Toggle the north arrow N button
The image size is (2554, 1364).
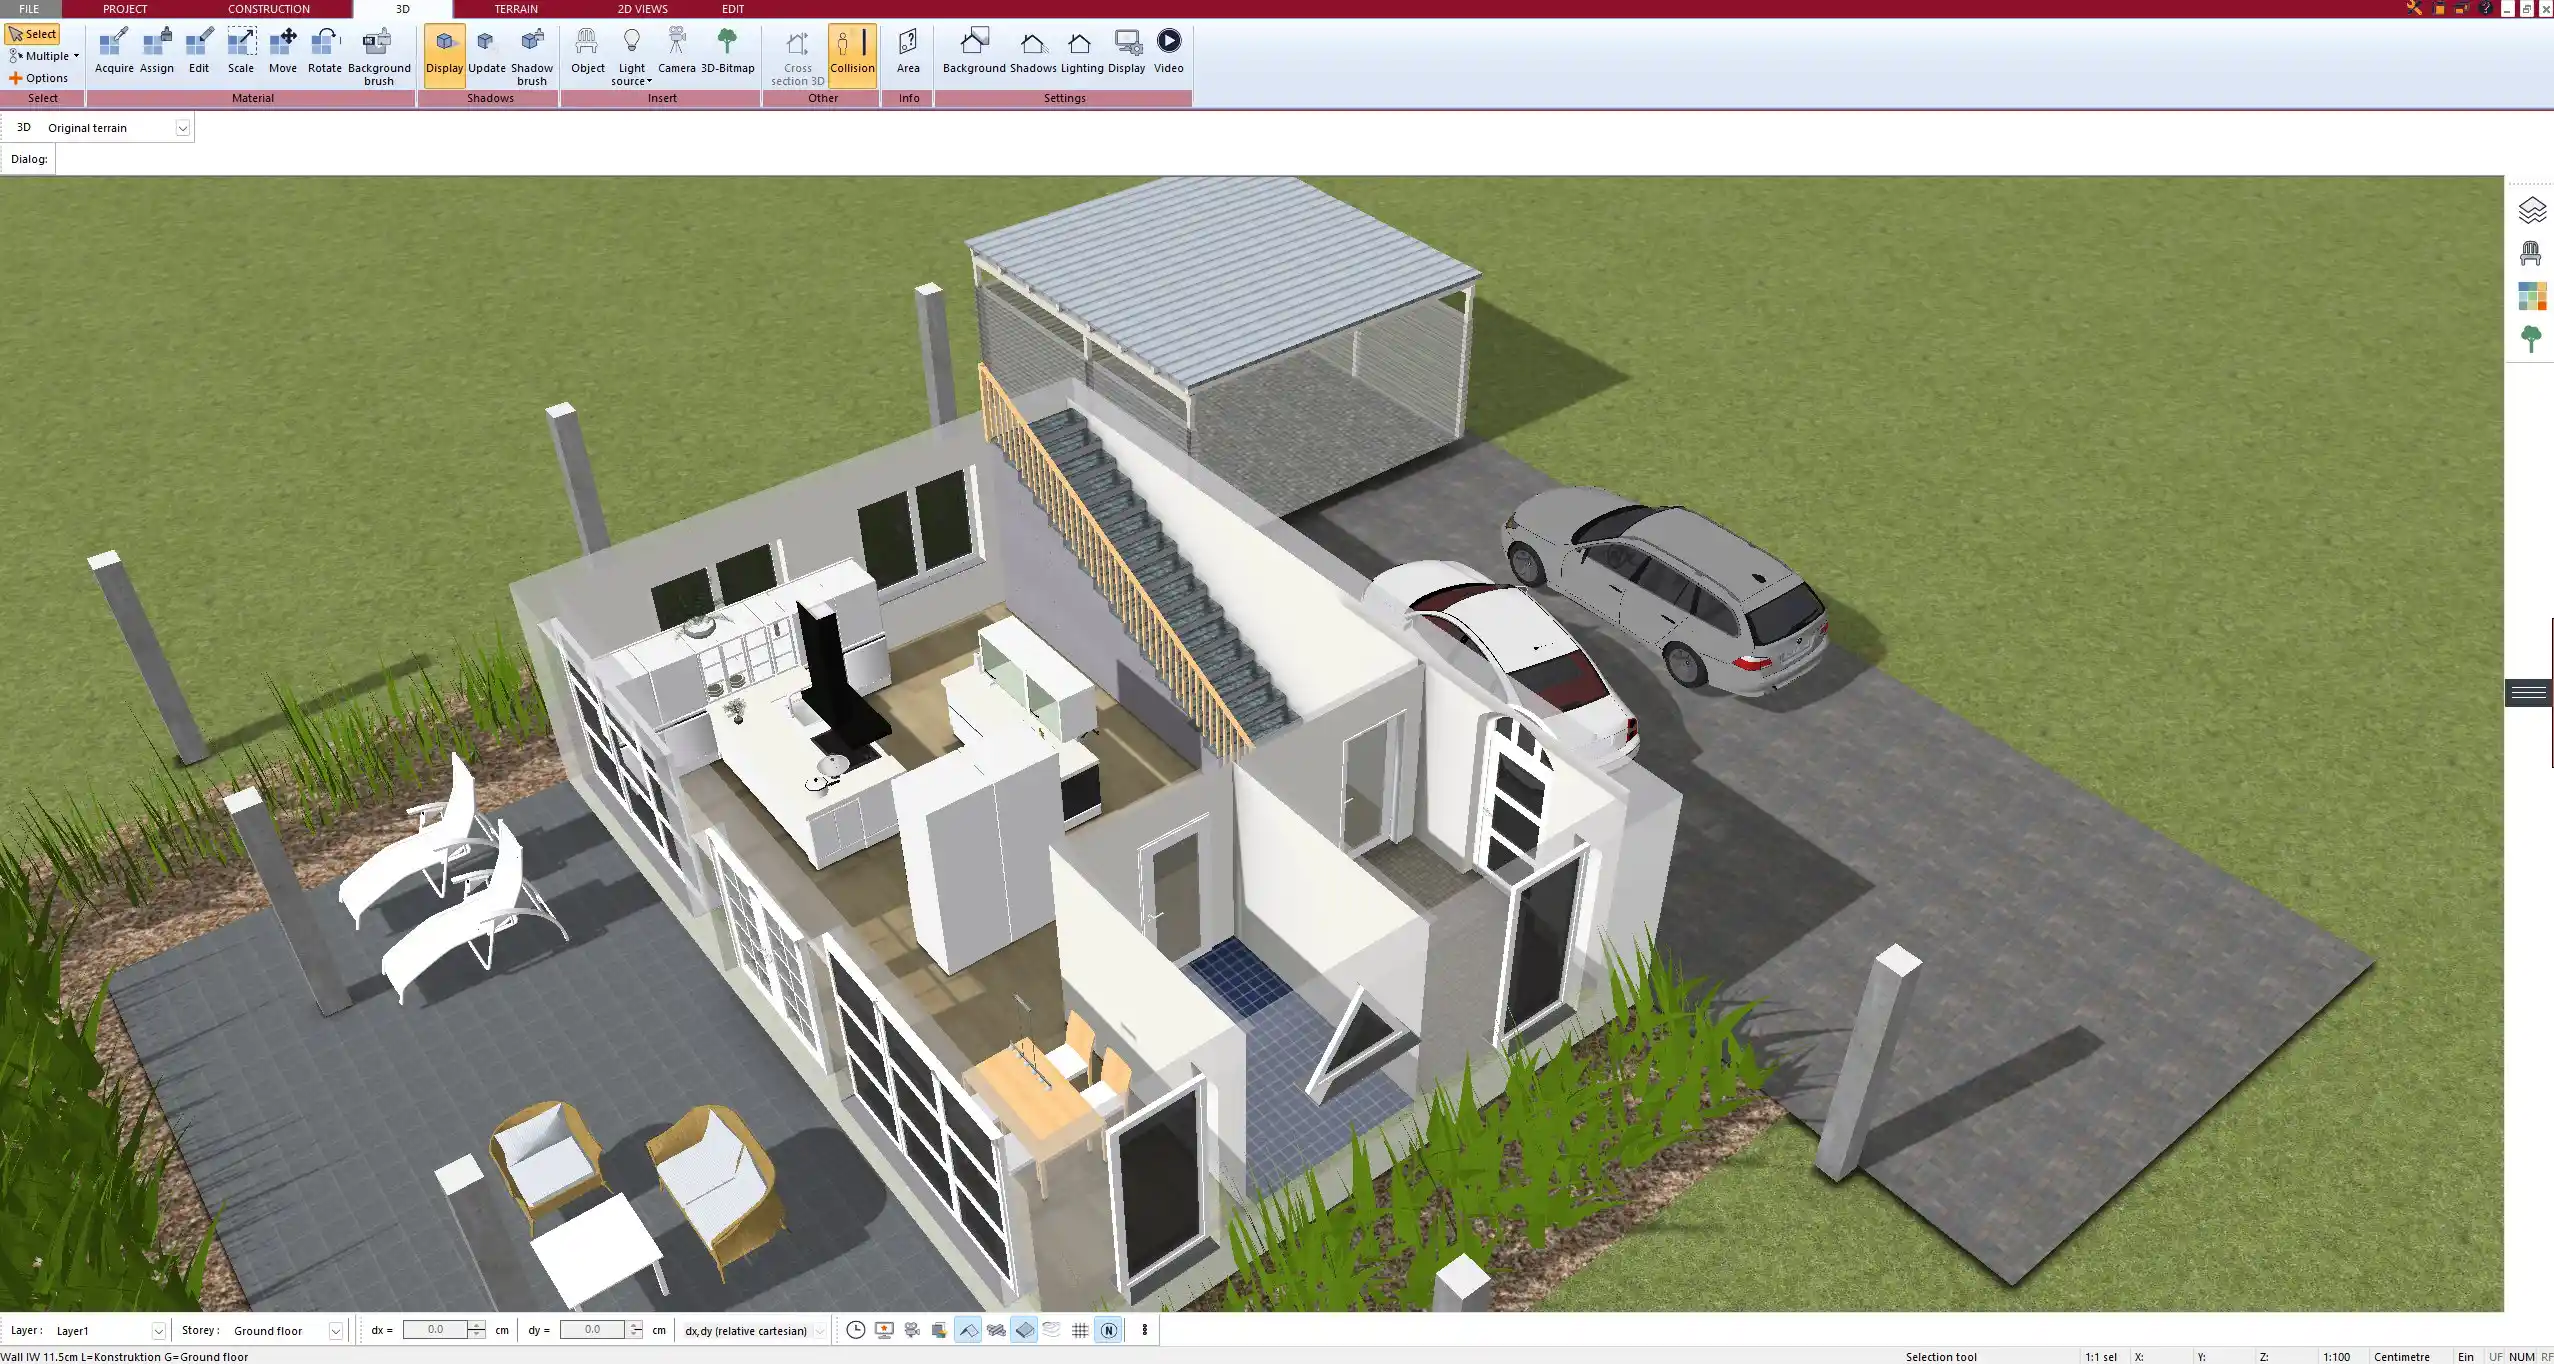click(1108, 1330)
